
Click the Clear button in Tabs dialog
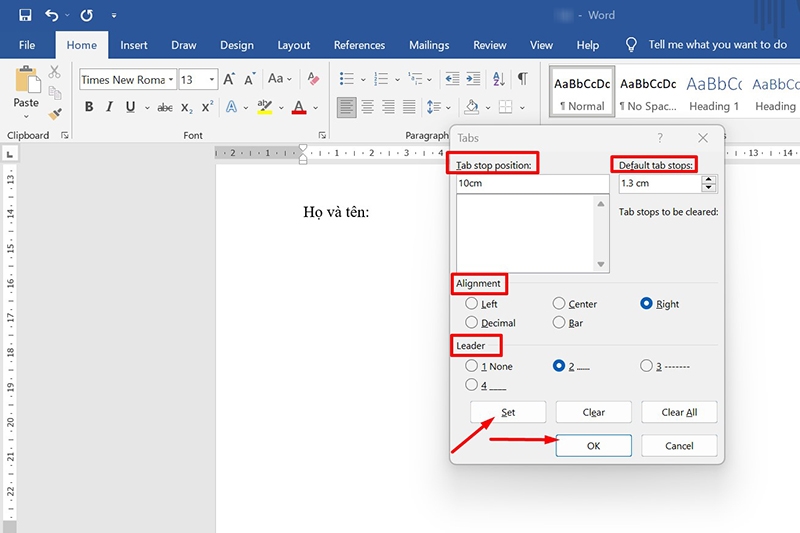tap(593, 412)
